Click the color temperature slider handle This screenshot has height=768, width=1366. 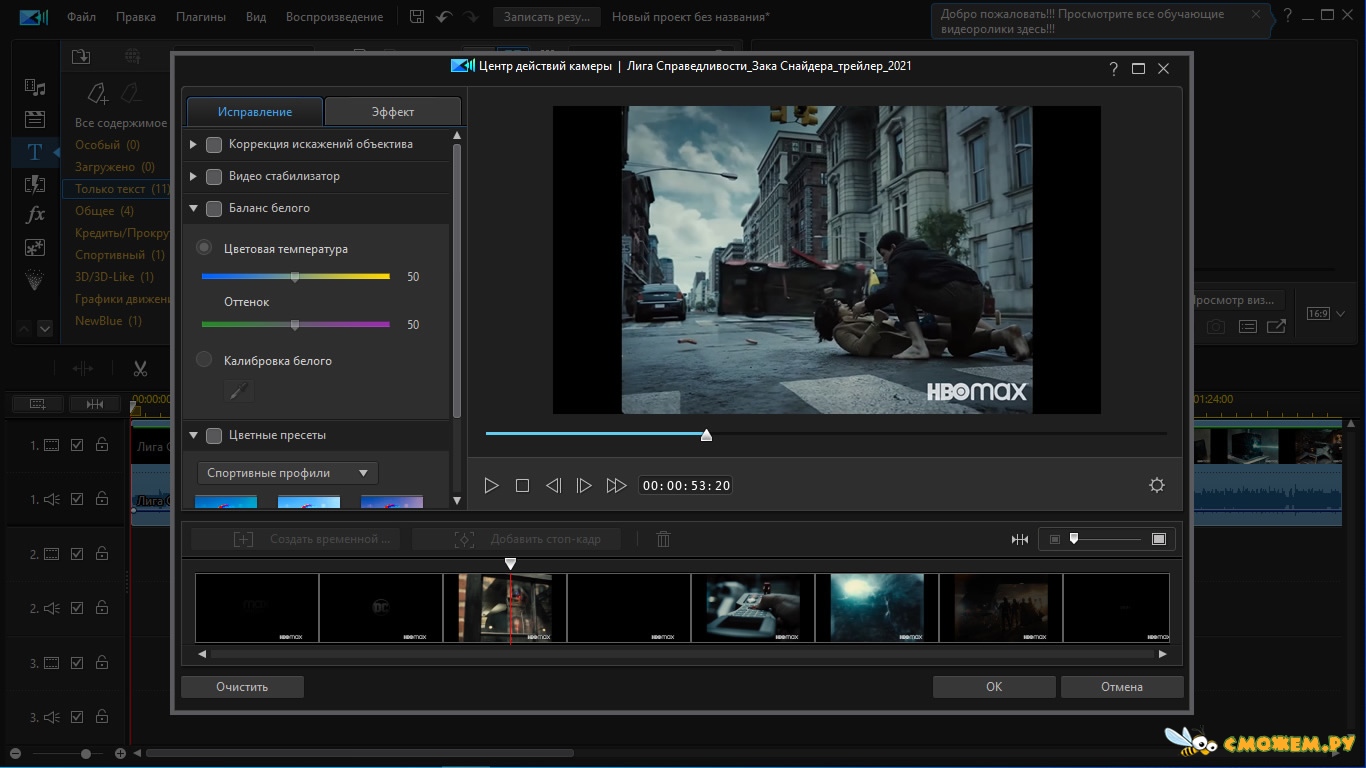click(295, 277)
